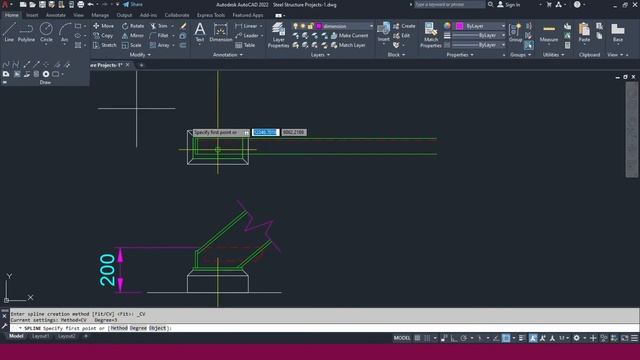
Task: Open the Home ribbon tab
Action: [11, 15]
